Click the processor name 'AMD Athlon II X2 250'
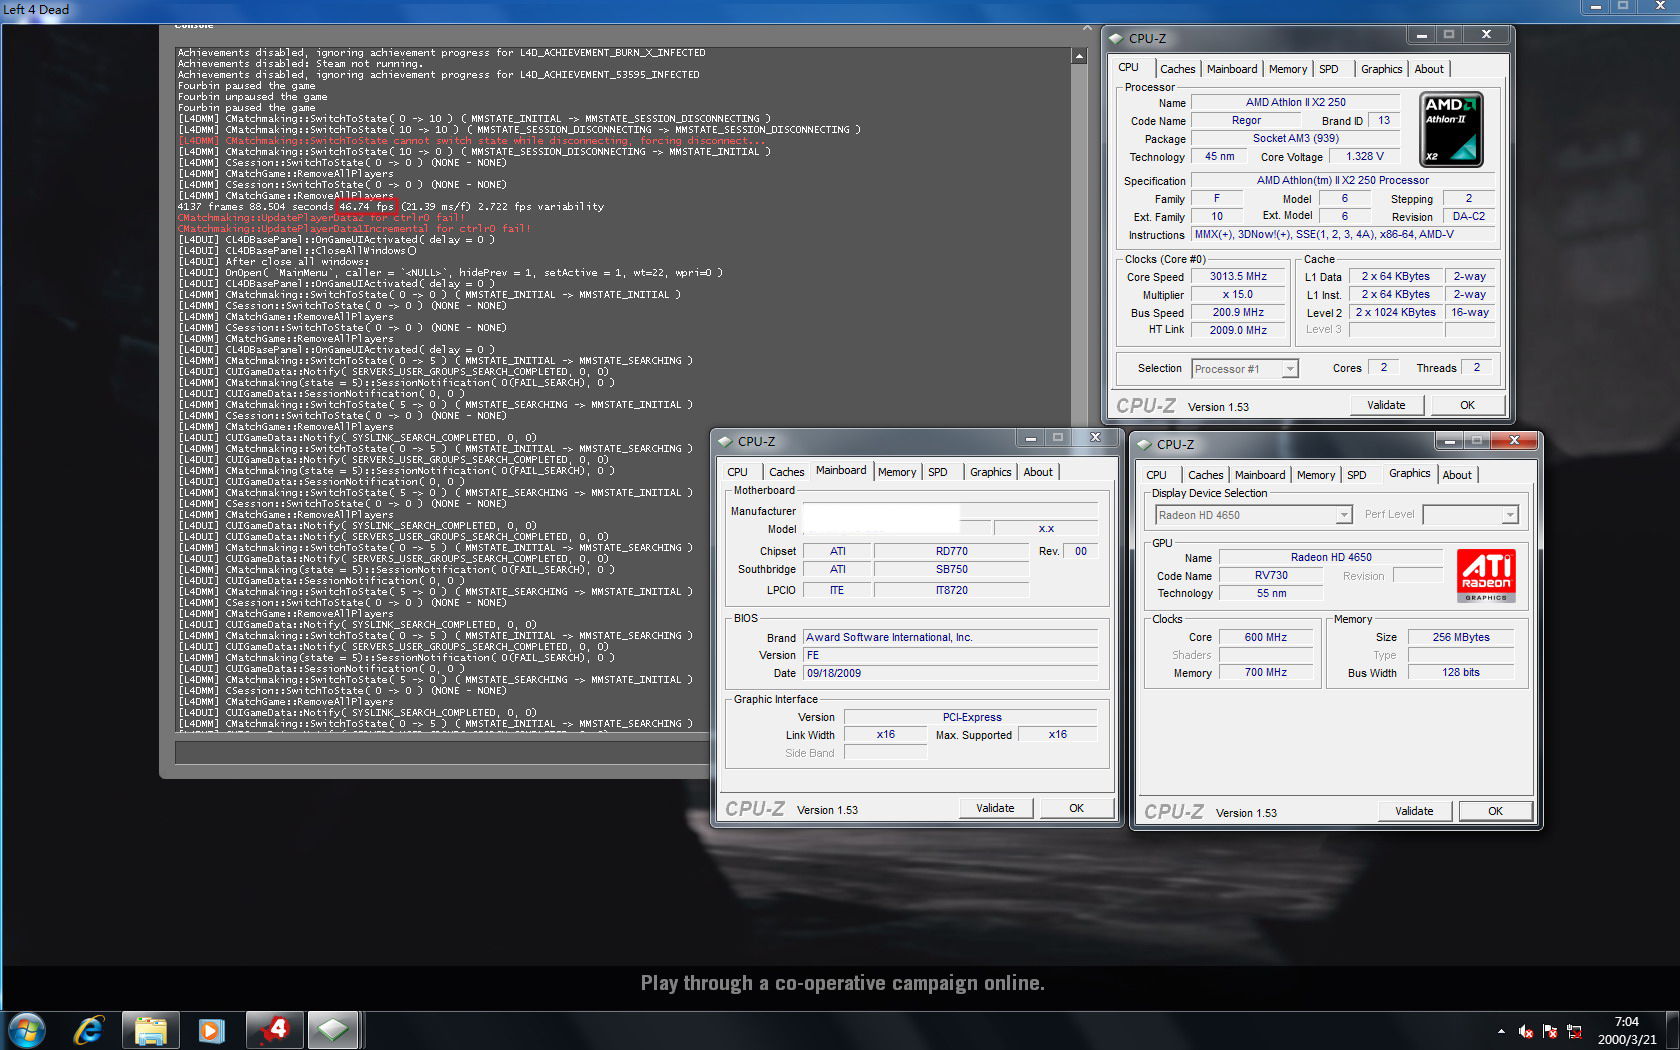The width and height of the screenshot is (1680, 1050). (1295, 102)
